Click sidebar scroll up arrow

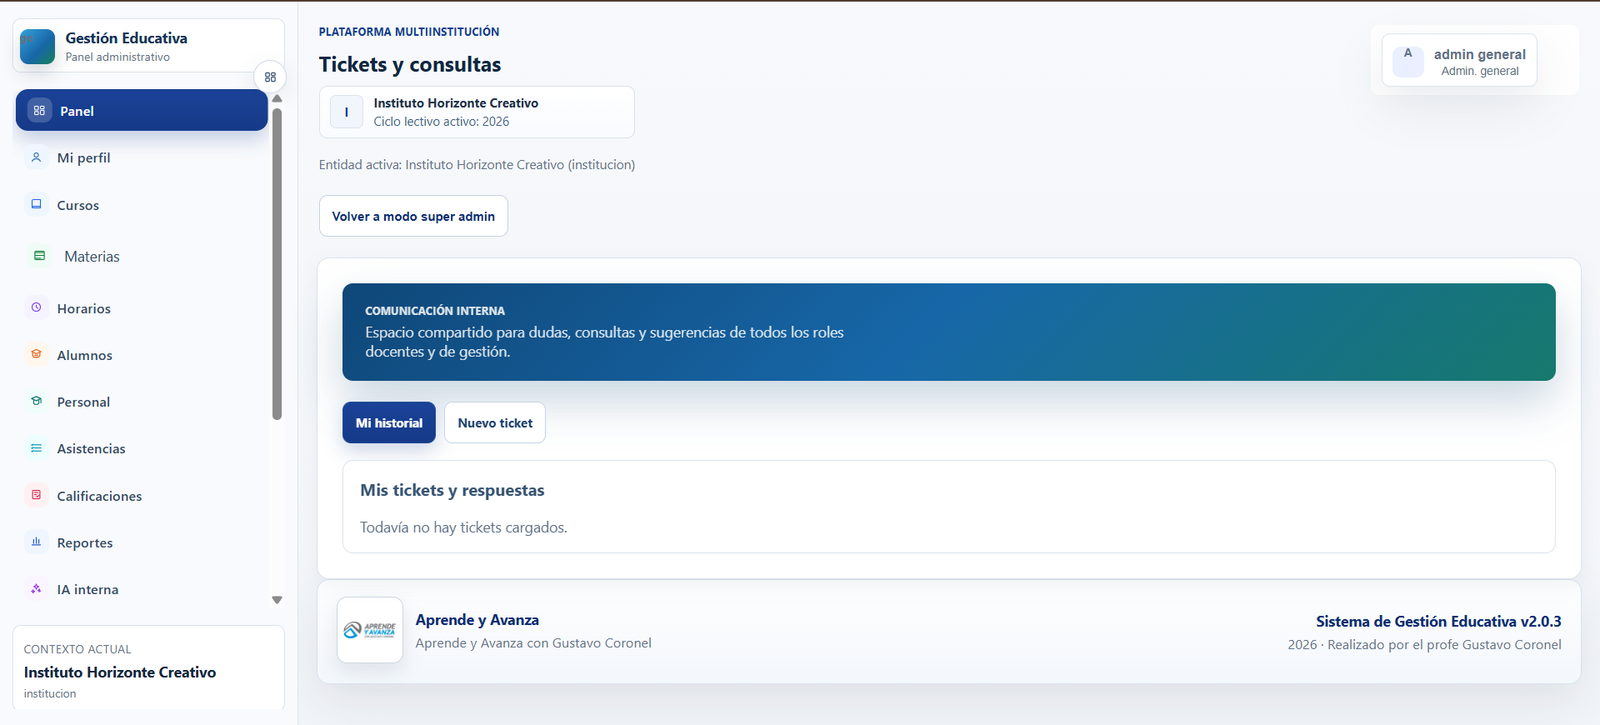tap(277, 99)
